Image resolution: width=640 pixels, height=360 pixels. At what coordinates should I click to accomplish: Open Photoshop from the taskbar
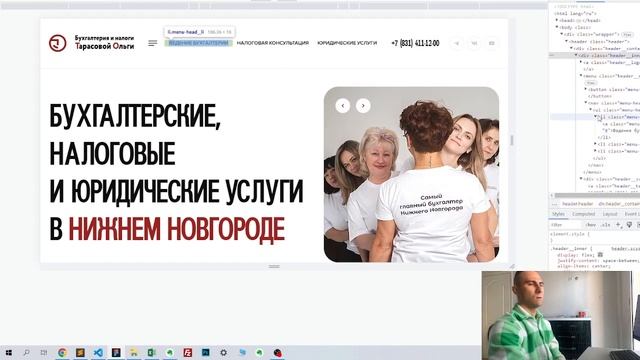coord(206,353)
